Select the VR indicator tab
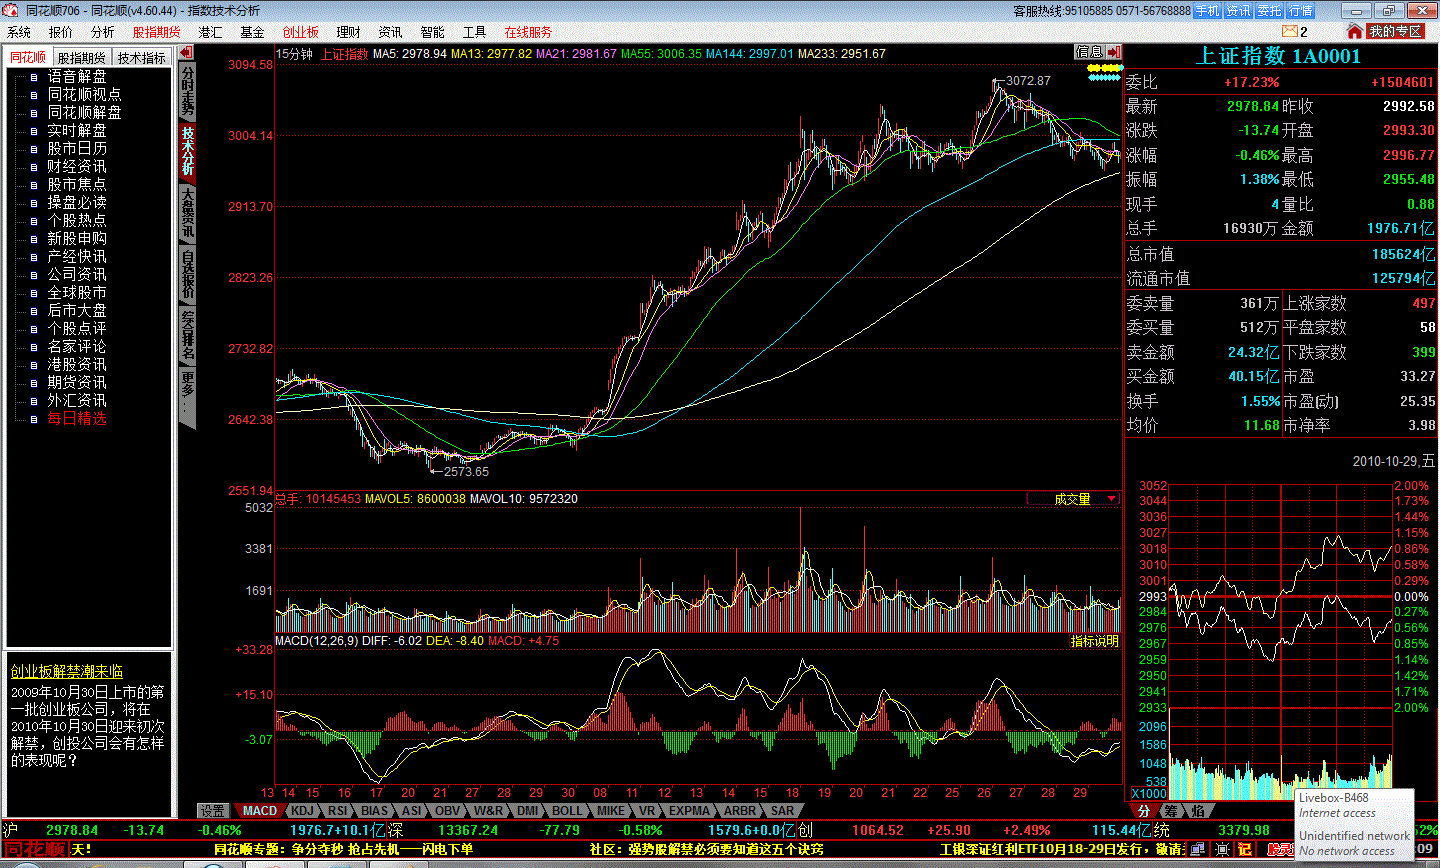 [648, 811]
